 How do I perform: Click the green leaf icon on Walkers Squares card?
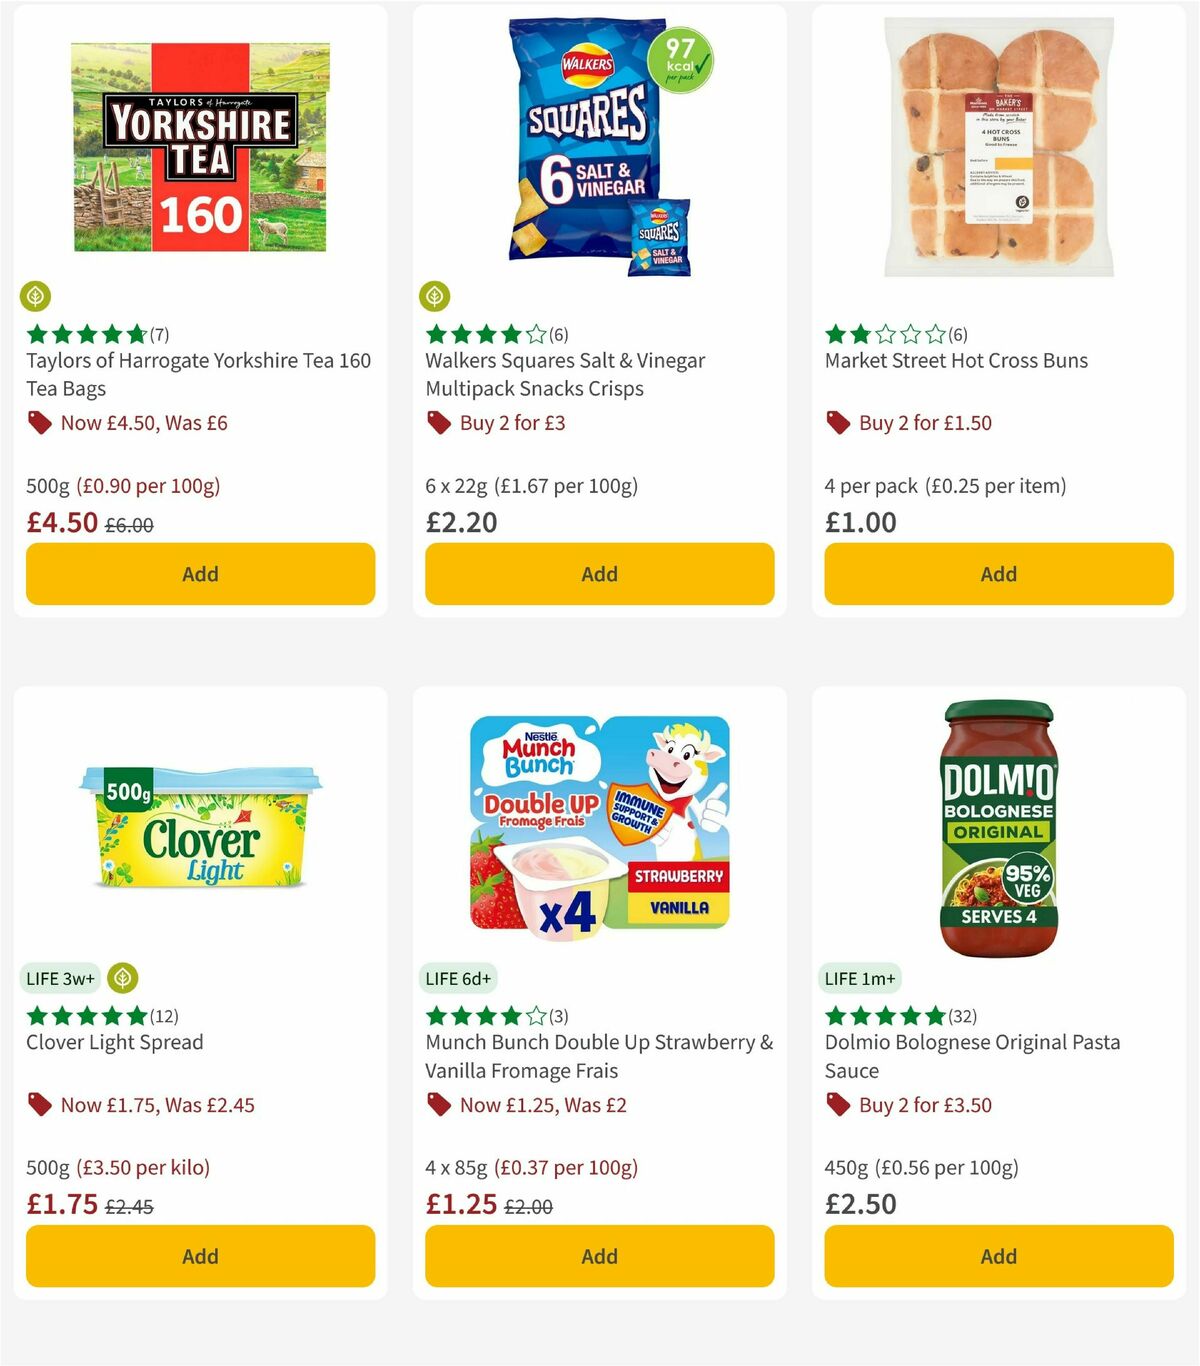(x=435, y=297)
